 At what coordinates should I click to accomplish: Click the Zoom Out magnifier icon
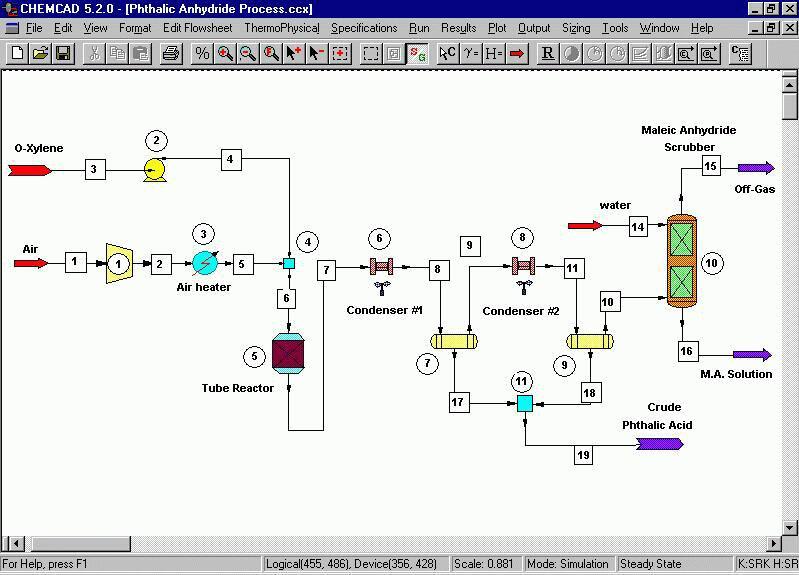[248, 53]
